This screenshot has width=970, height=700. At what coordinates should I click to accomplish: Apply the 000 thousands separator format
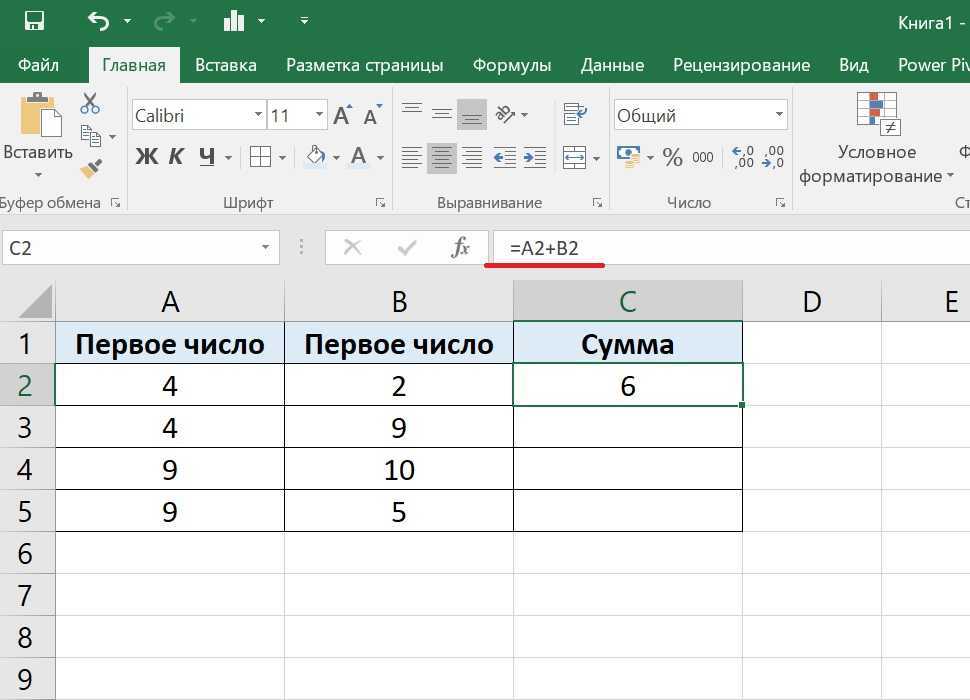pyautogui.click(x=703, y=158)
